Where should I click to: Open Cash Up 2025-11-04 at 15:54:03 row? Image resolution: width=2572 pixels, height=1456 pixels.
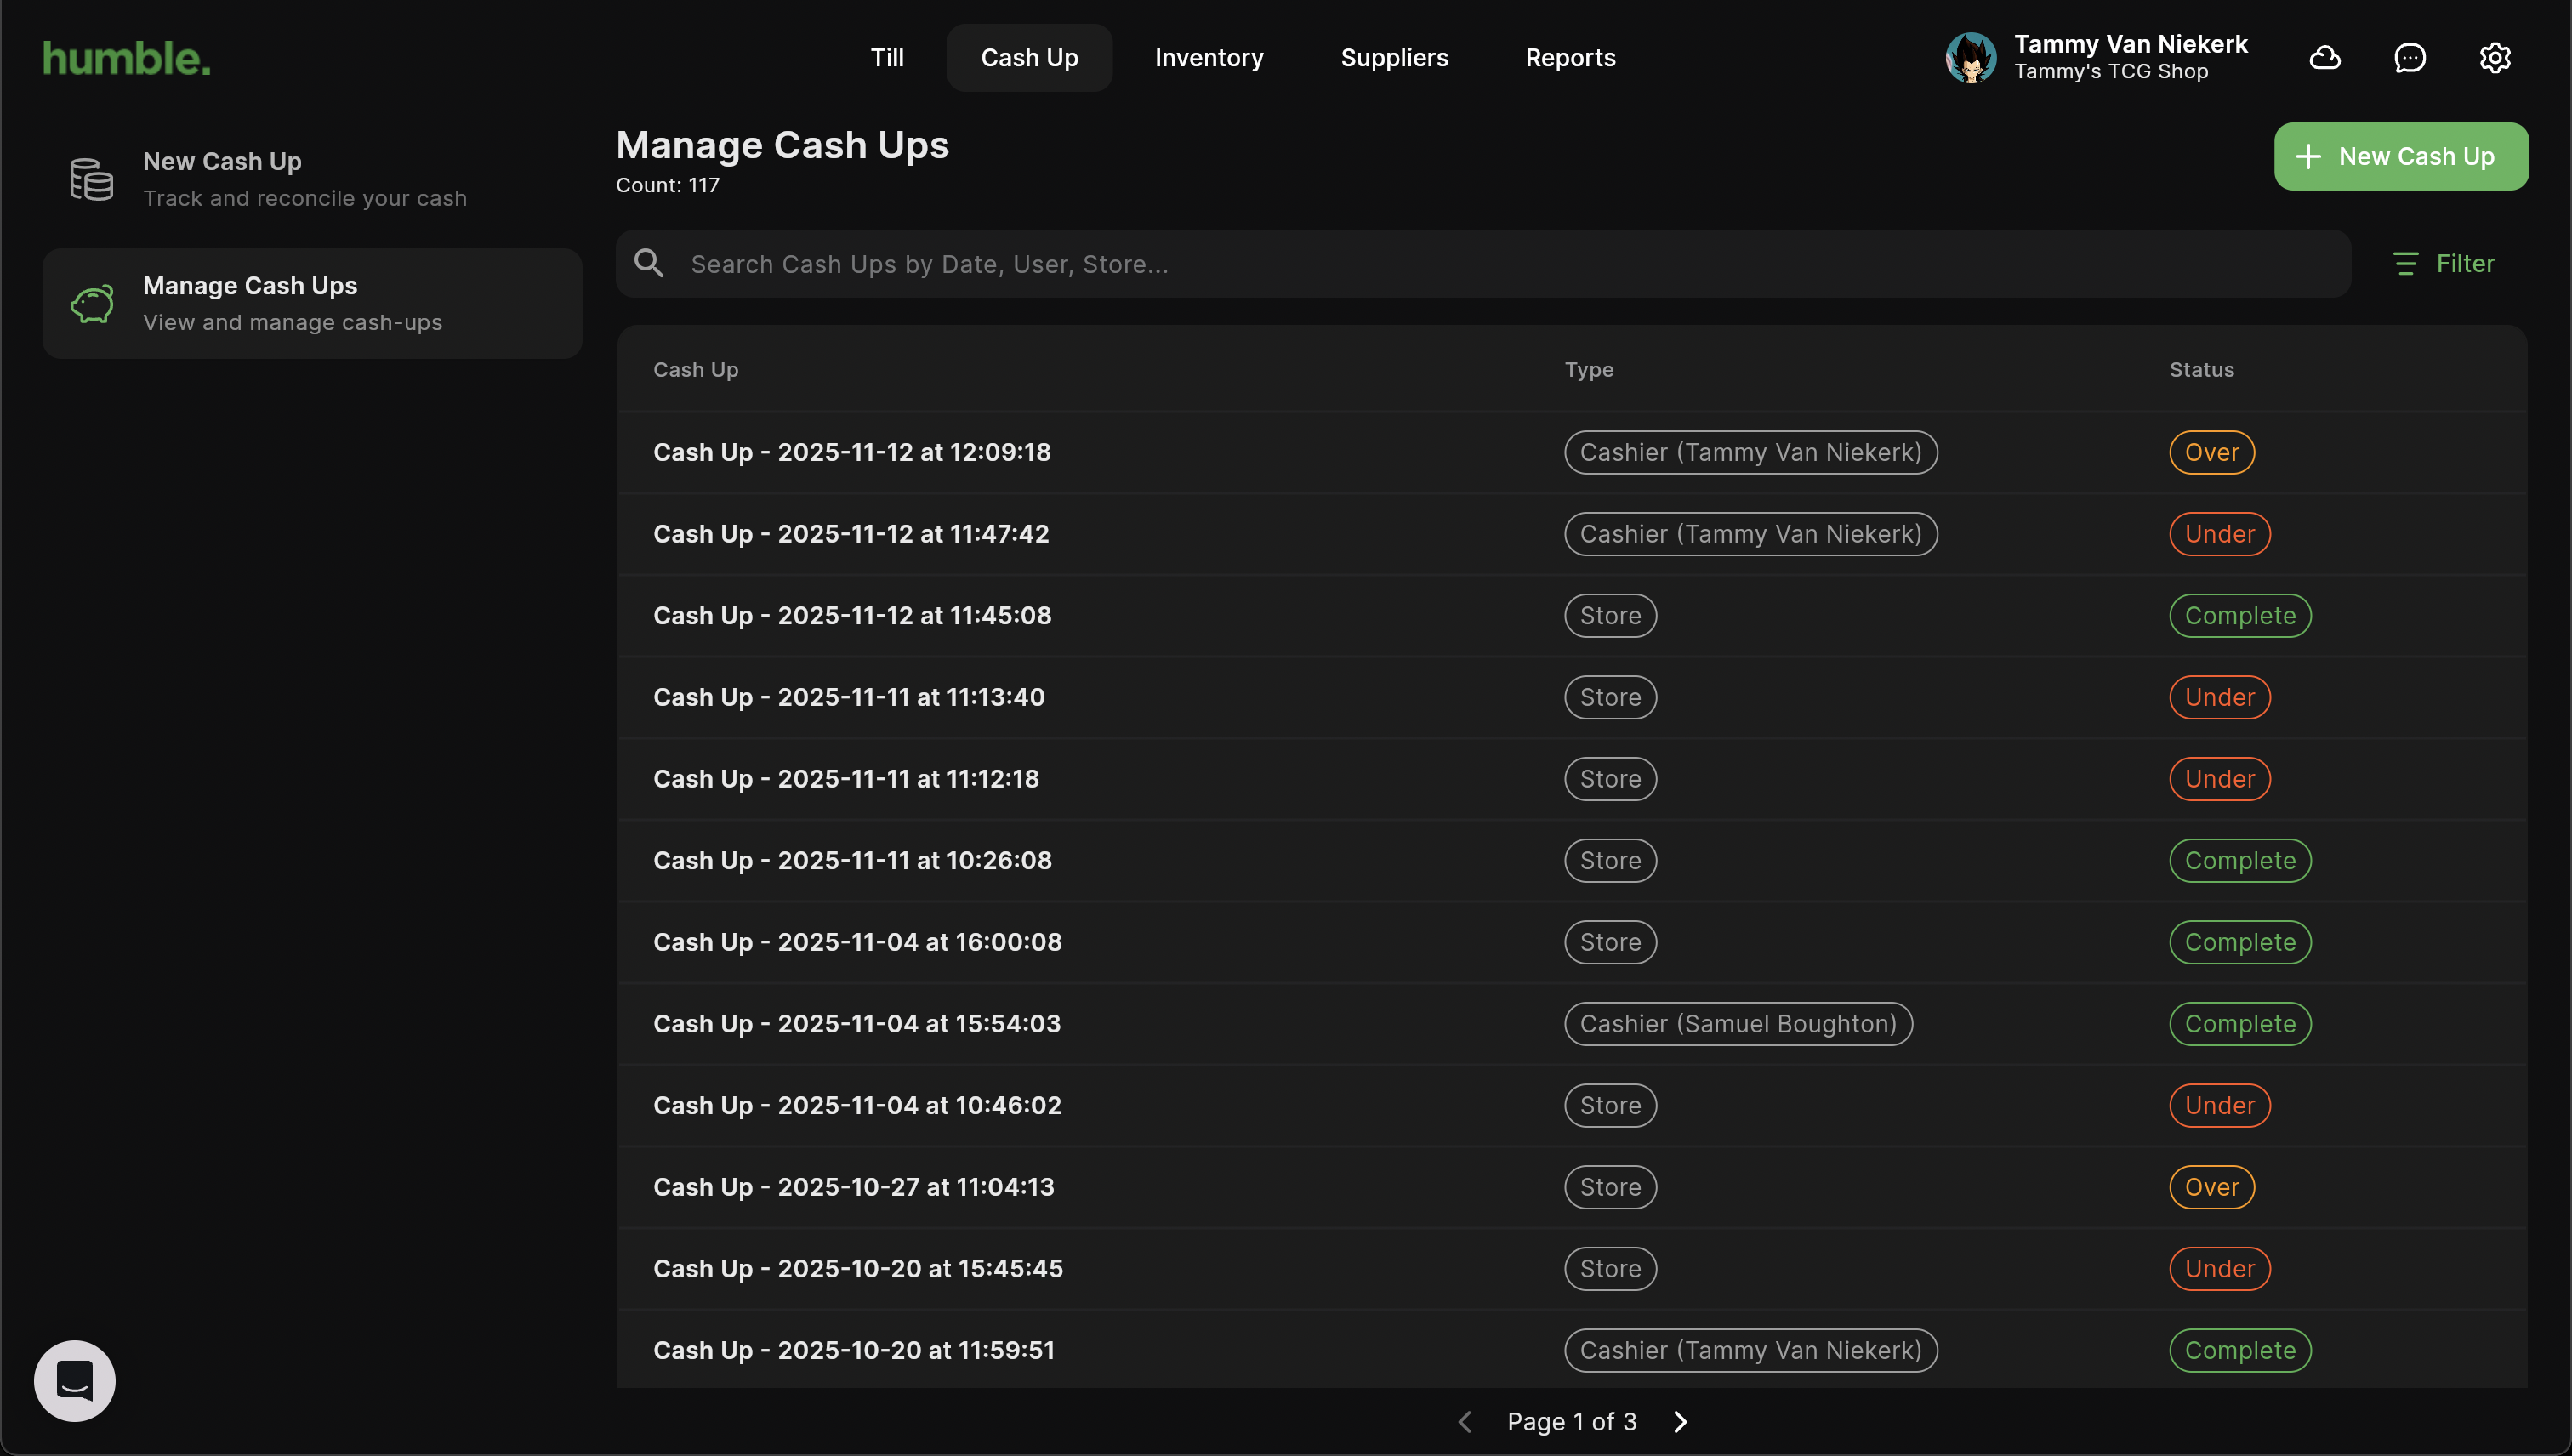point(856,1024)
